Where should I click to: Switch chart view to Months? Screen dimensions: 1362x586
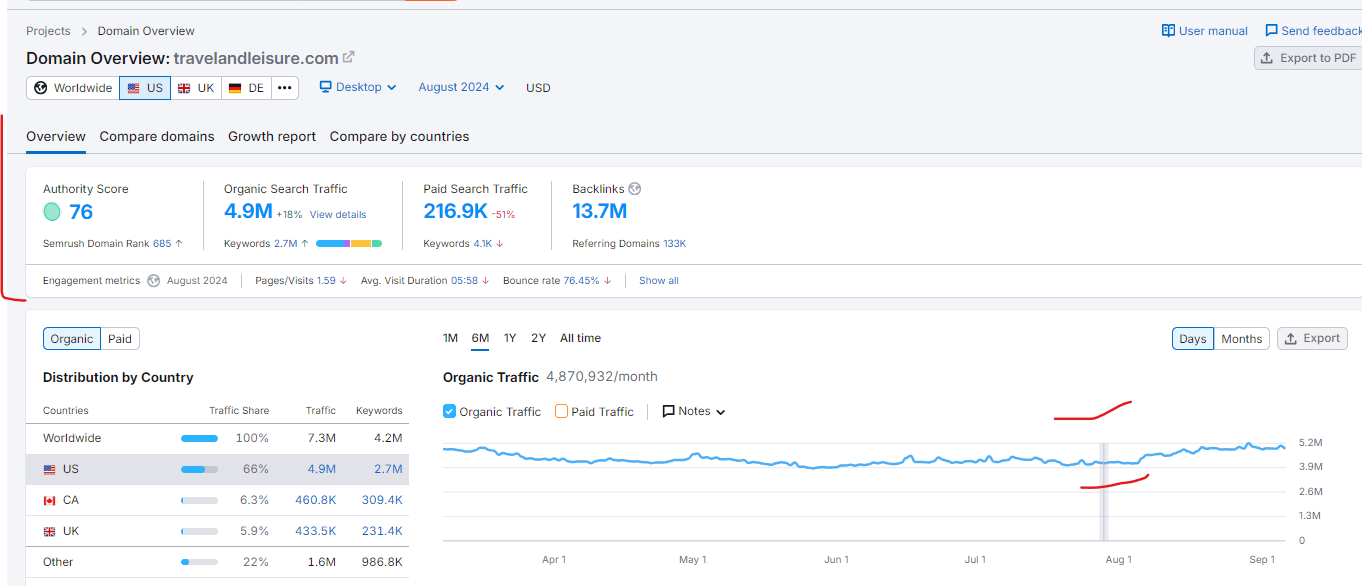coord(1241,339)
